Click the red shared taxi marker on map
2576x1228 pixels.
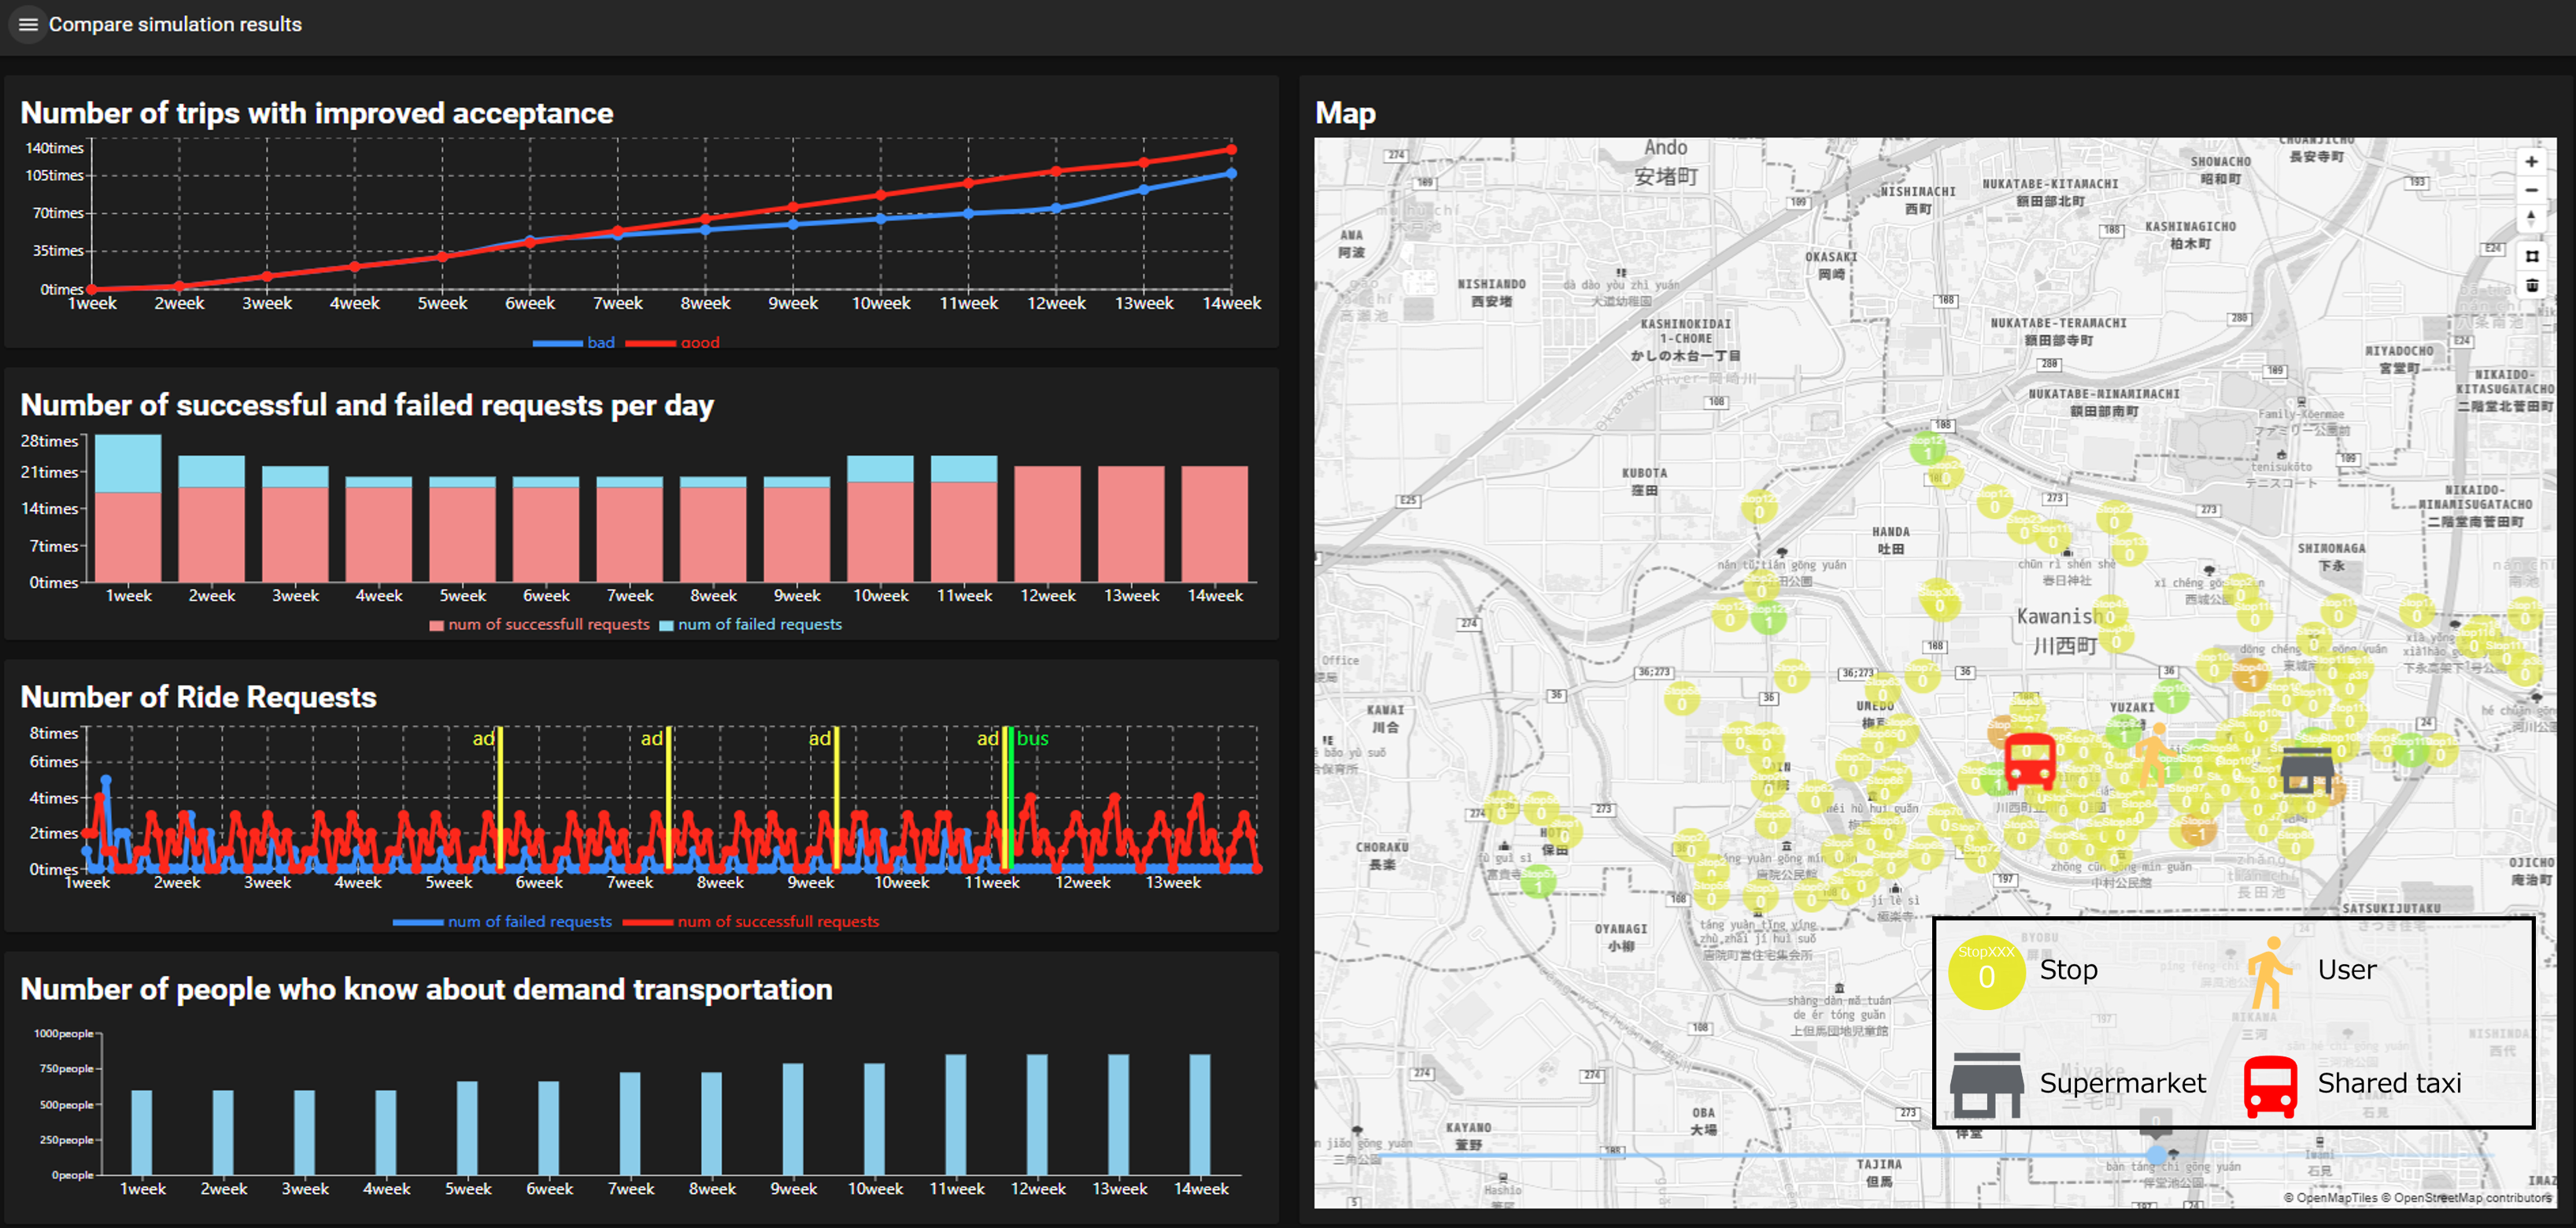[x=2030, y=760]
